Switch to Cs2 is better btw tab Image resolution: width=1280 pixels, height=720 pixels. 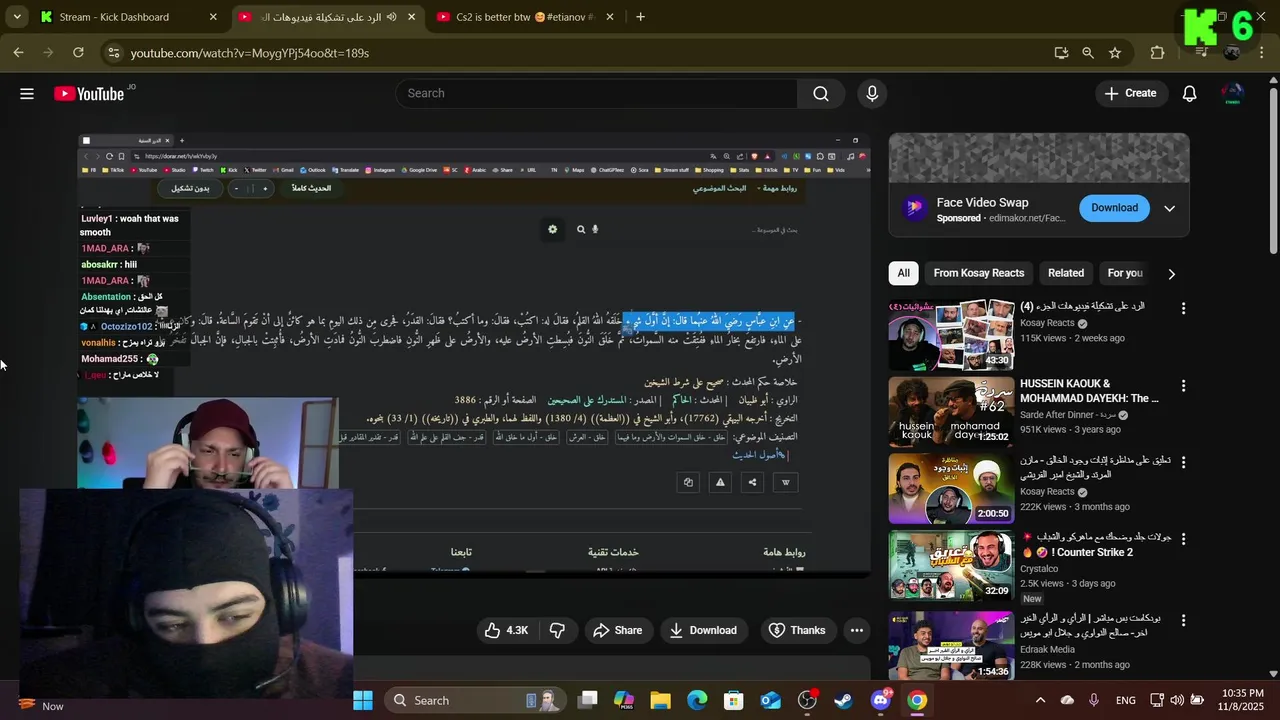tap(524, 17)
